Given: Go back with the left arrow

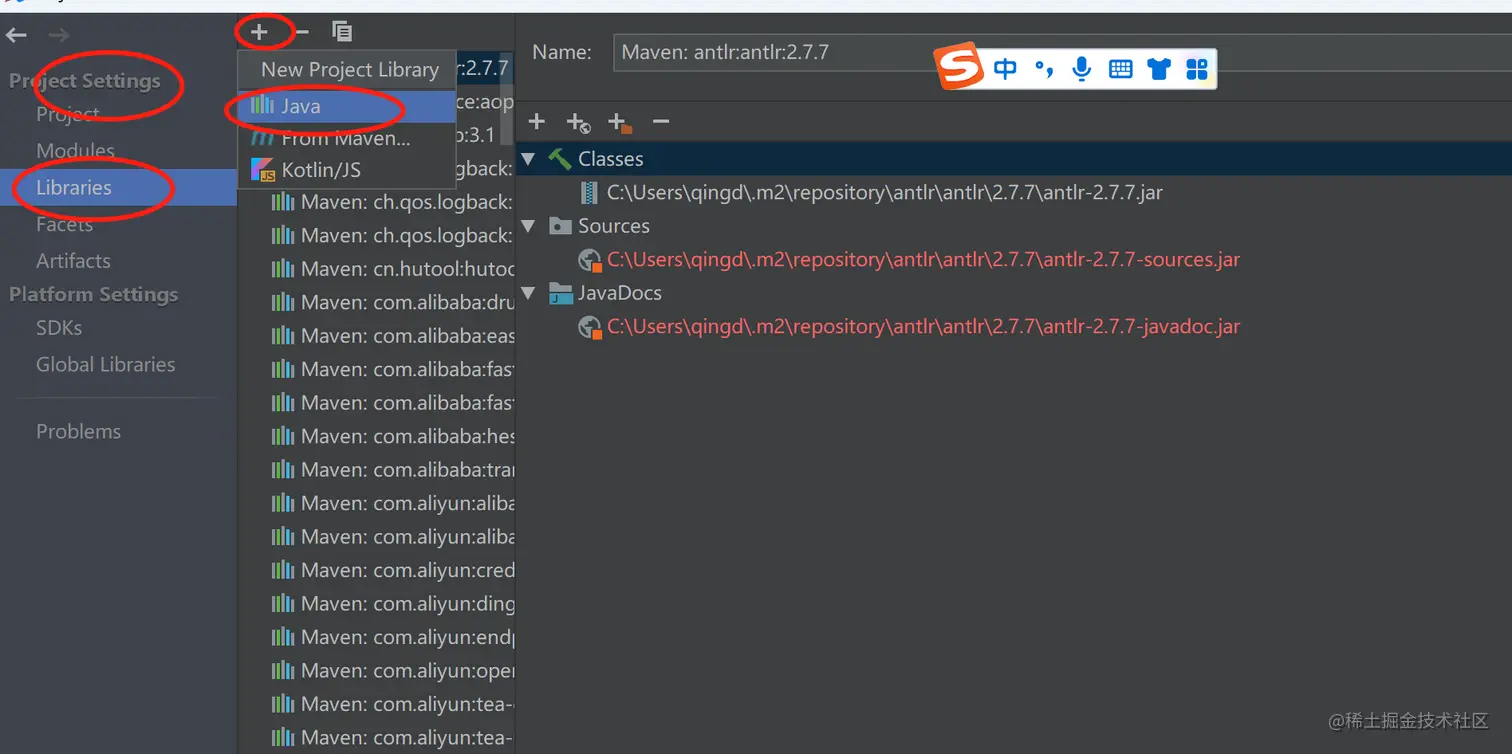Looking at the screenshot, I should click(16, 36).
